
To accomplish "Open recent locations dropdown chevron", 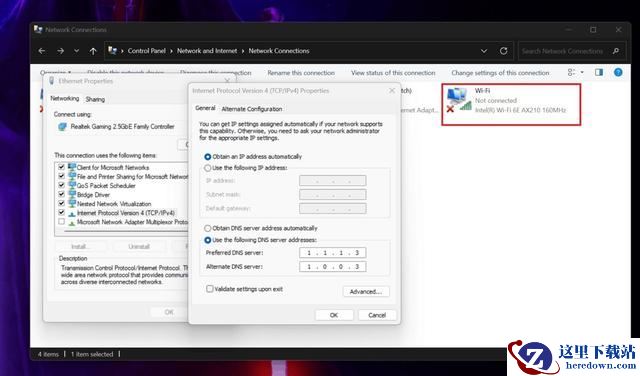I will pos(76,51).
